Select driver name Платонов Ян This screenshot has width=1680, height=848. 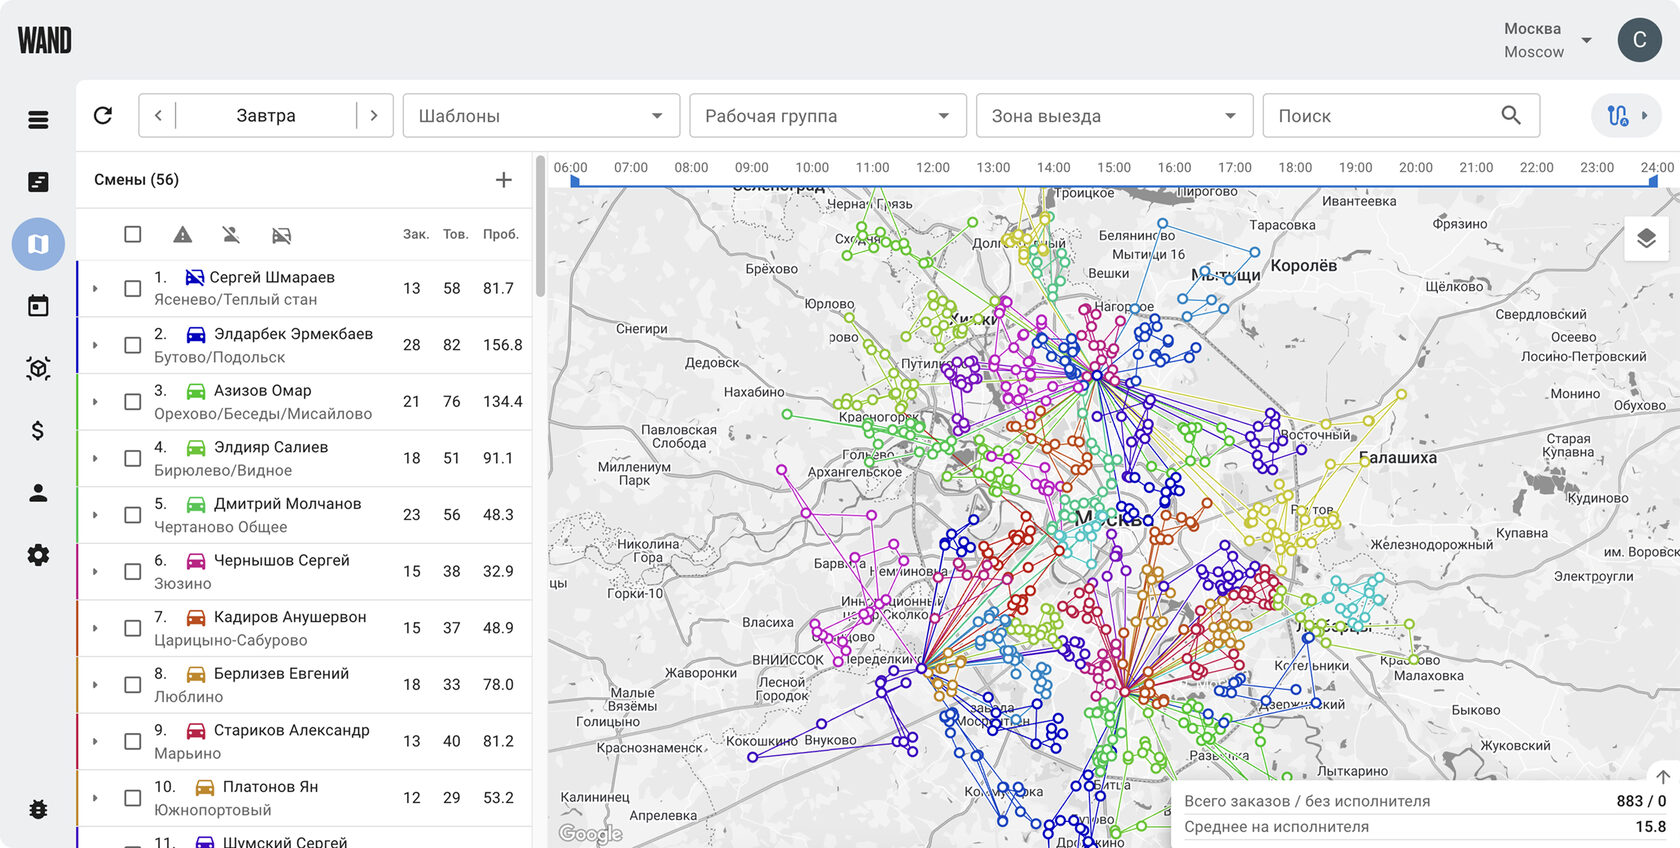(x=271, y=787)
